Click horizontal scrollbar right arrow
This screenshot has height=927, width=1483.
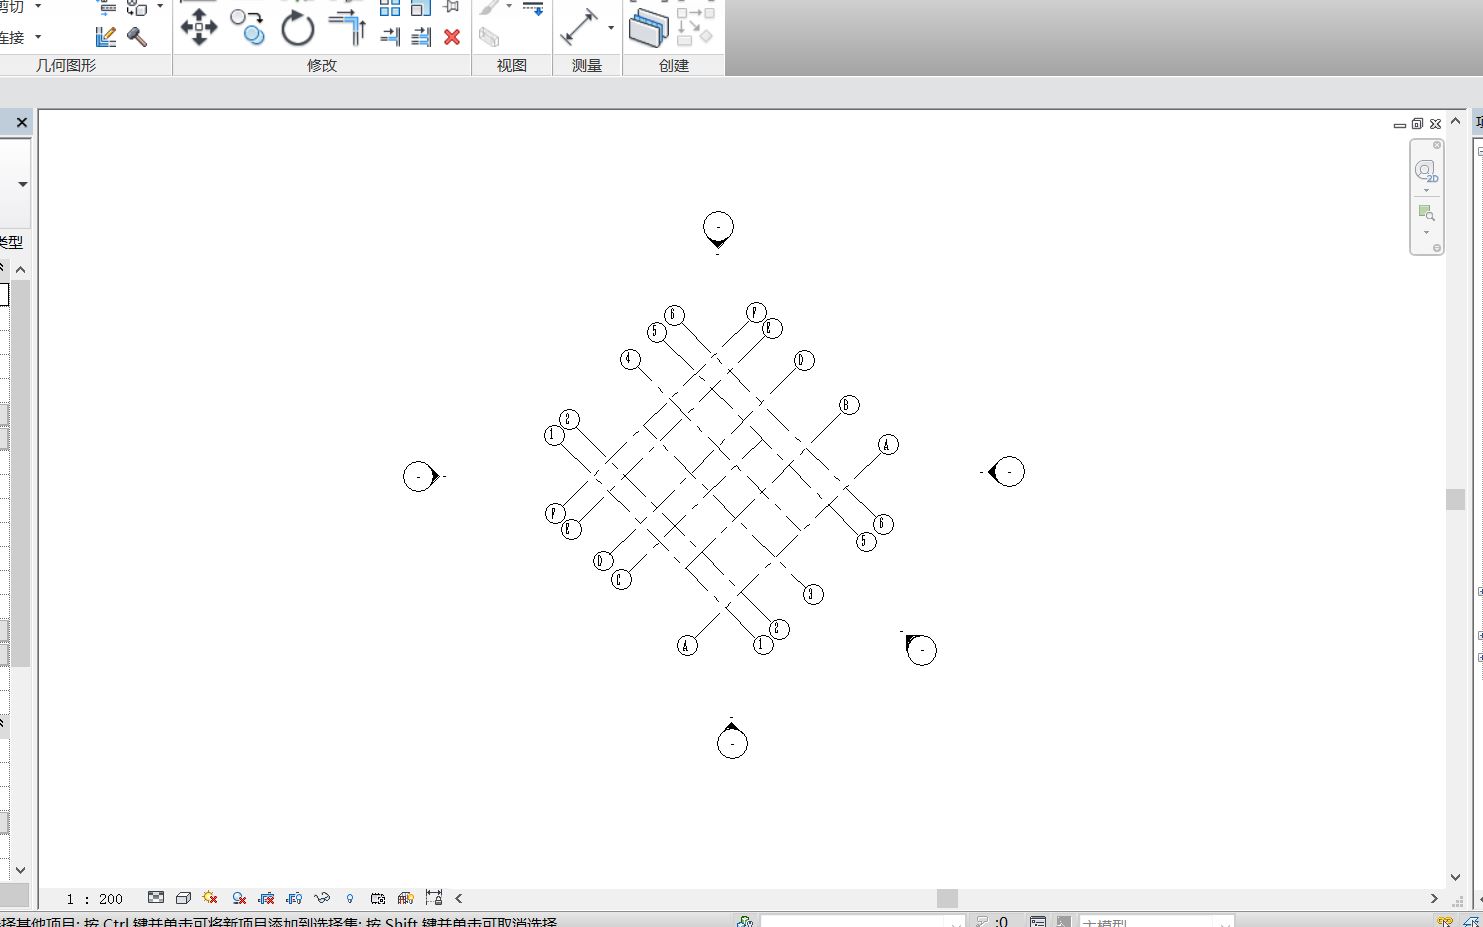click(1434, 898)
